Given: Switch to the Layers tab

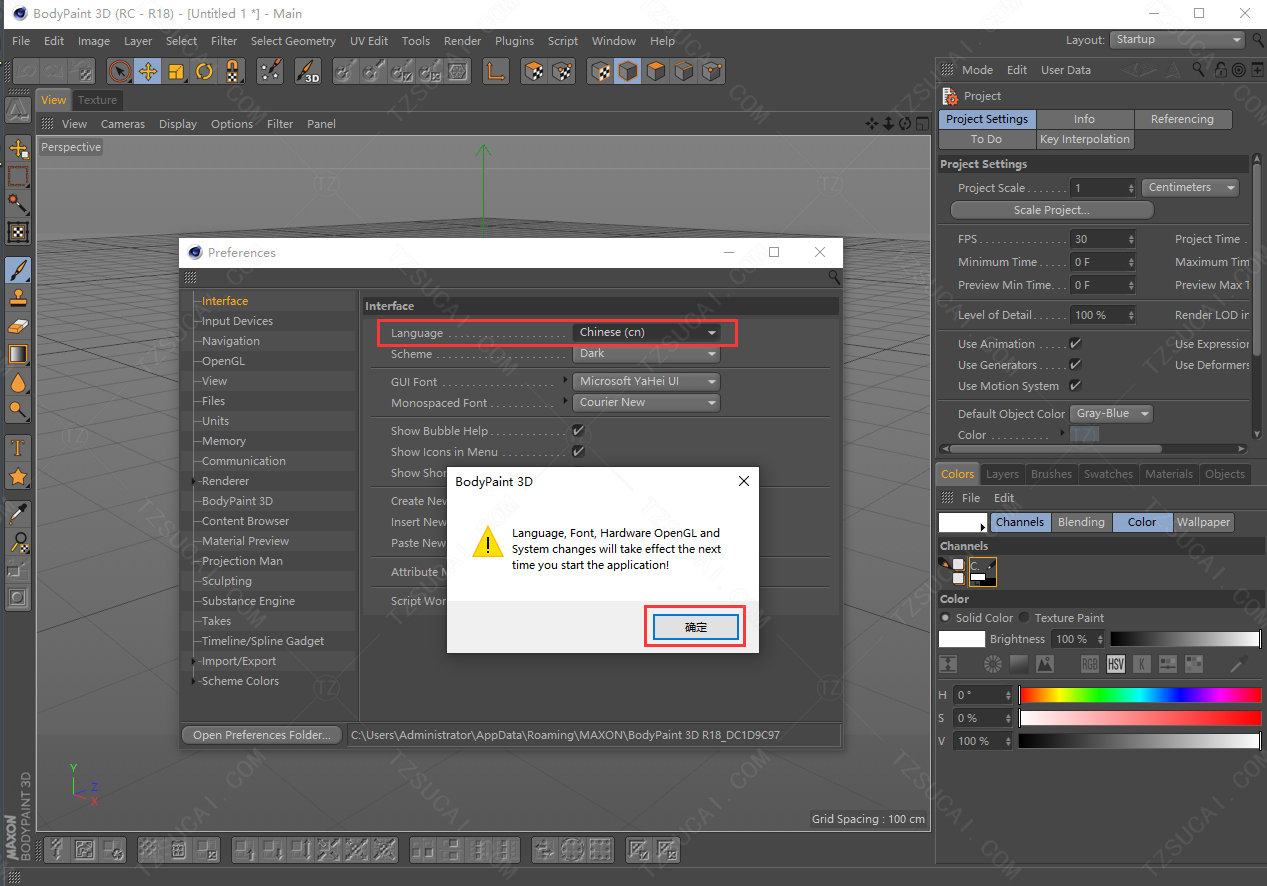Looking at the screenshot, I should click(1002, 474).
